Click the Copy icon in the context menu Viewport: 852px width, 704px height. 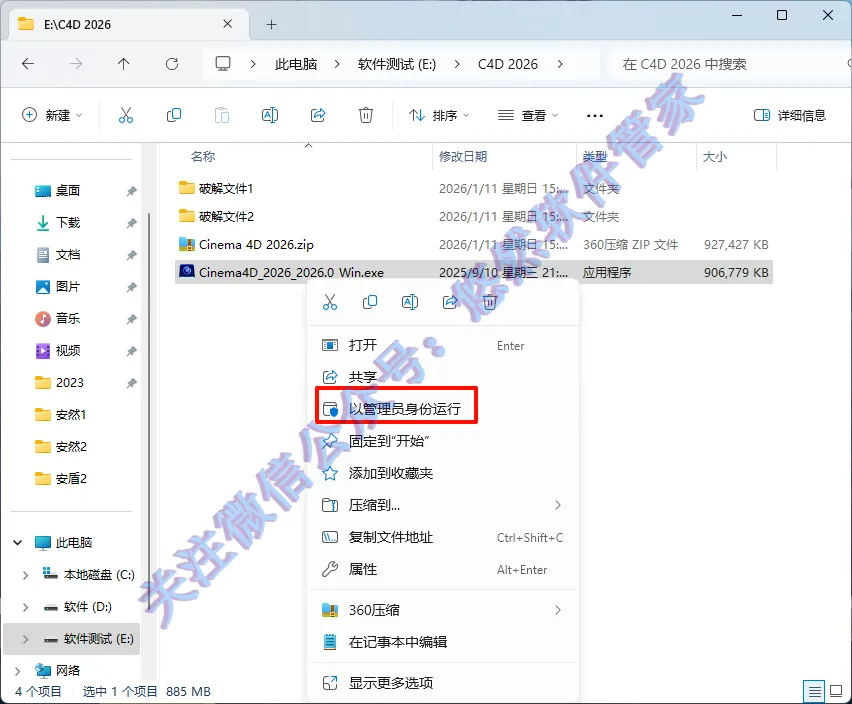pos(370,302)
